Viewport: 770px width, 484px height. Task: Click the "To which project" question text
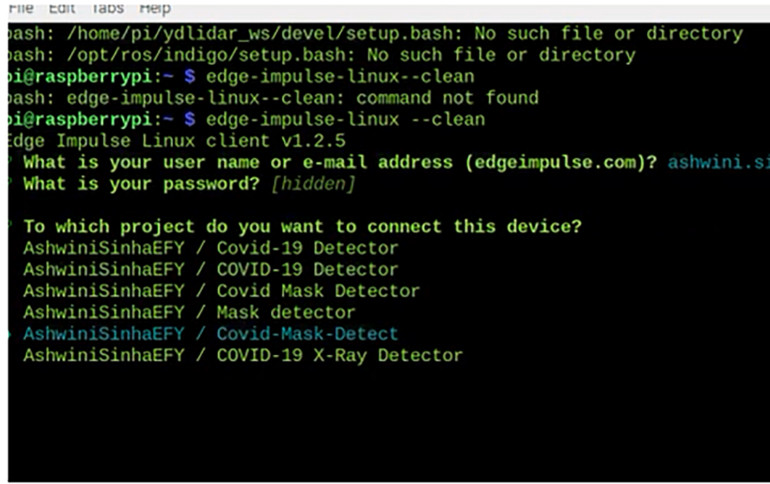click(x=302, y=227)
